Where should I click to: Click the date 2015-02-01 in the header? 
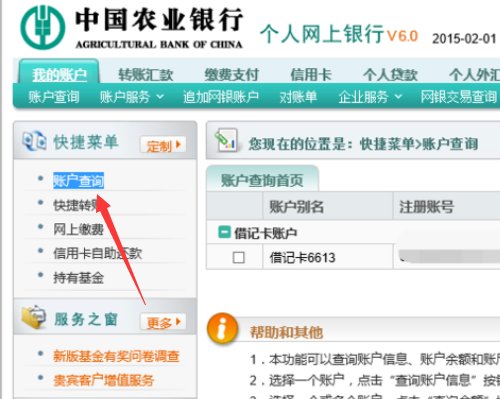pos(464,39)
